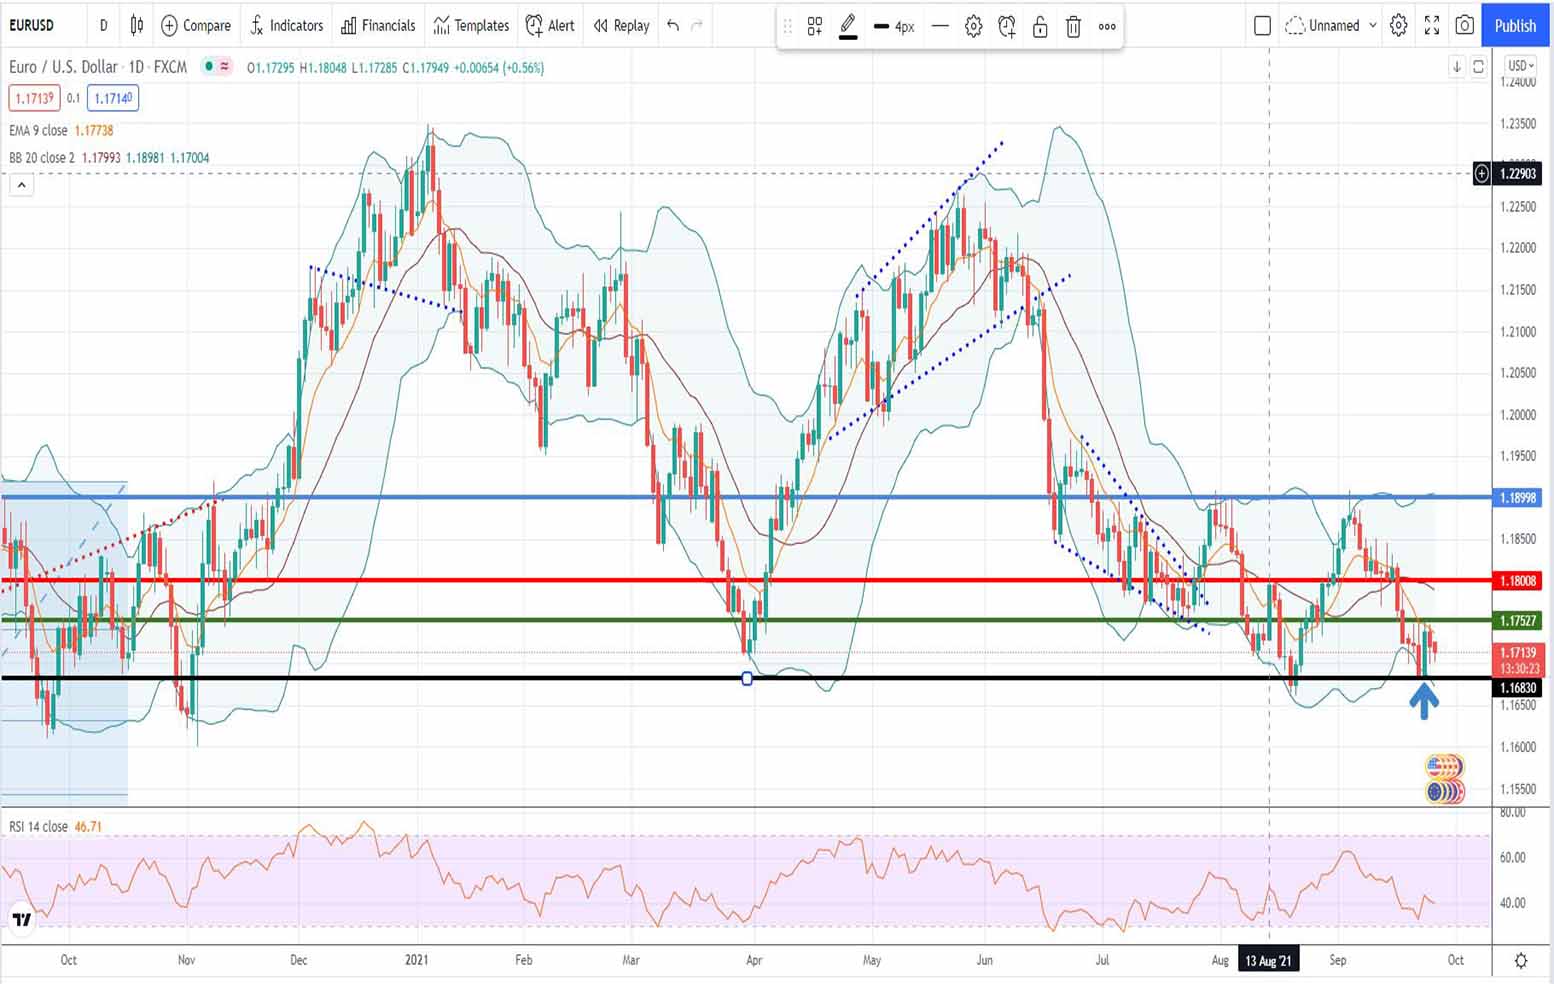Open drawing settings gear in floating toolbar
1554x984 pixels.
(x=973, y=27)
